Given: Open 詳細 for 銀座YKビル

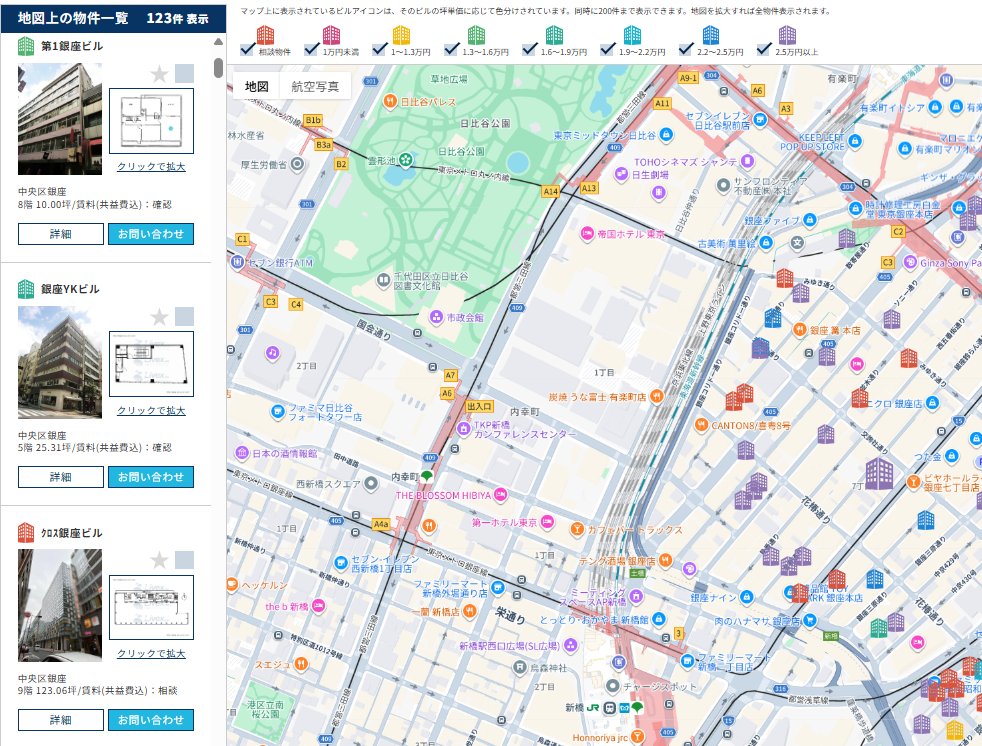Looking at the screenshot, I should tap(61, 477).
